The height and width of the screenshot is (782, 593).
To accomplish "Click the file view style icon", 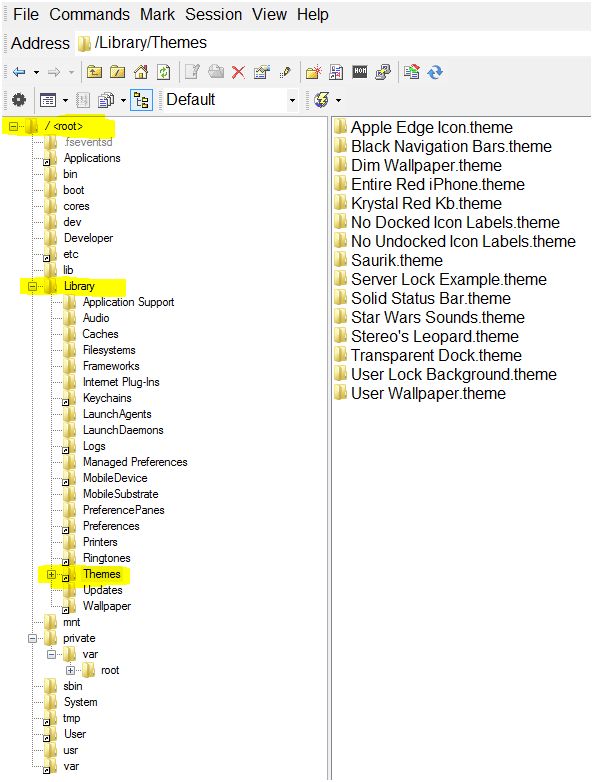I will pyautogui.click(x=48, y=100).
